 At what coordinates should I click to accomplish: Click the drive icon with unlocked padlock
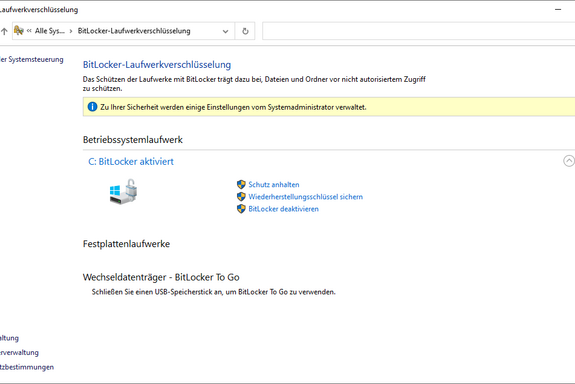(123, 191)
